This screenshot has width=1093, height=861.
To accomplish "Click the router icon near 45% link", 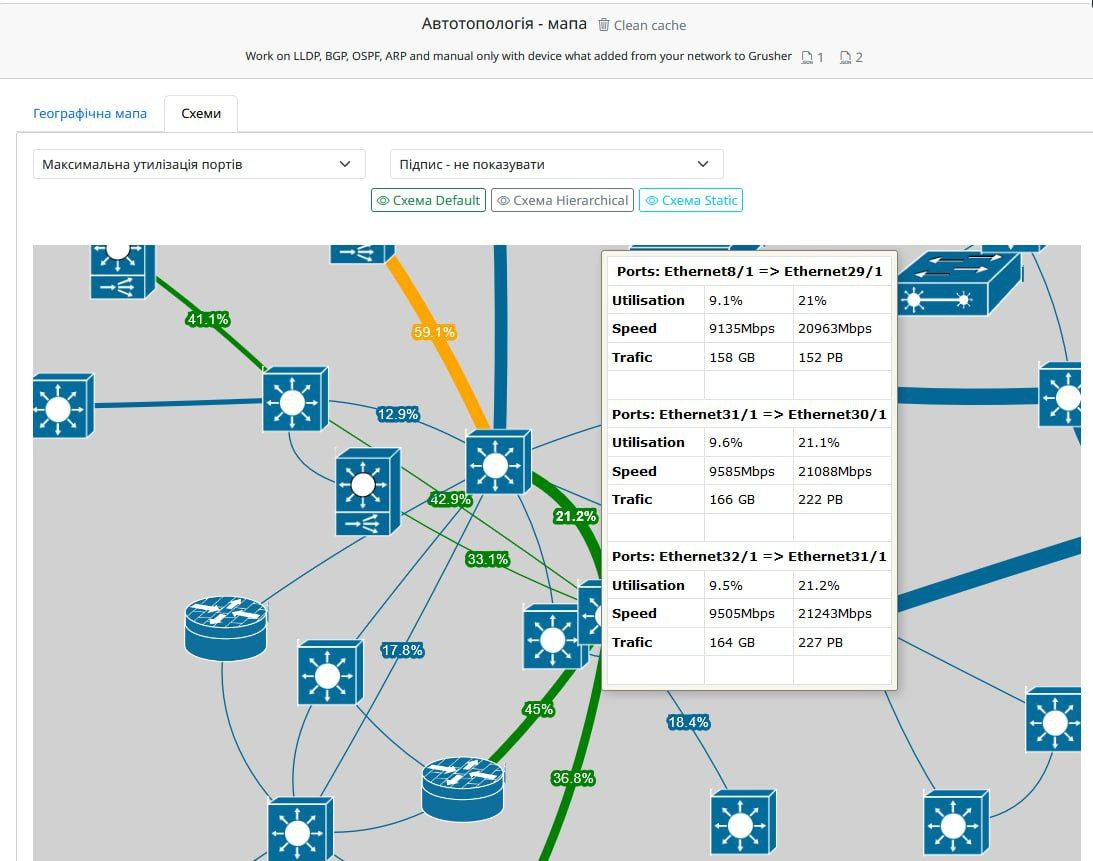I will point(463,788).
